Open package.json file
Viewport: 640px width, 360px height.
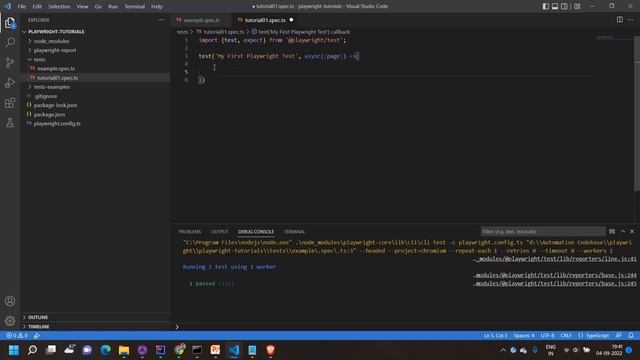coord(49,115)
